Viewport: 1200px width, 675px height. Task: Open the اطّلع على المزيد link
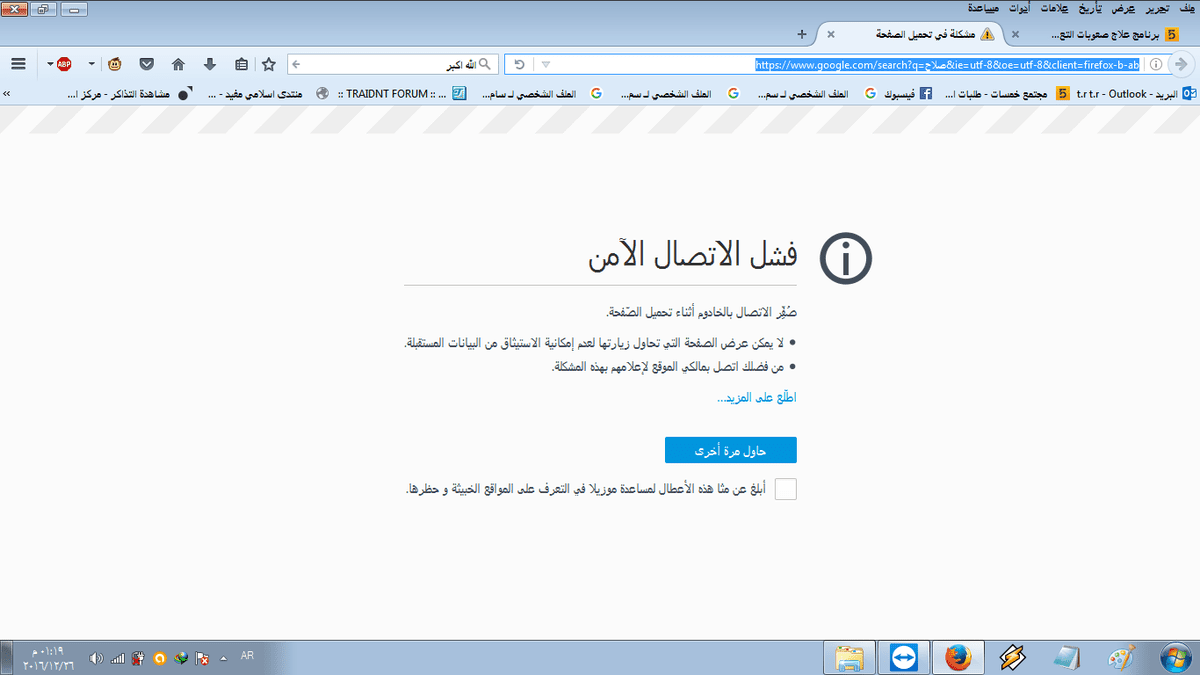click(x=756, y=397)
